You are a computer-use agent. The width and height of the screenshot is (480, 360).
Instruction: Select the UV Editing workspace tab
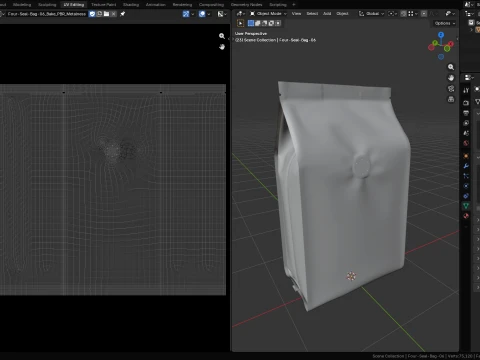(74, 5)
